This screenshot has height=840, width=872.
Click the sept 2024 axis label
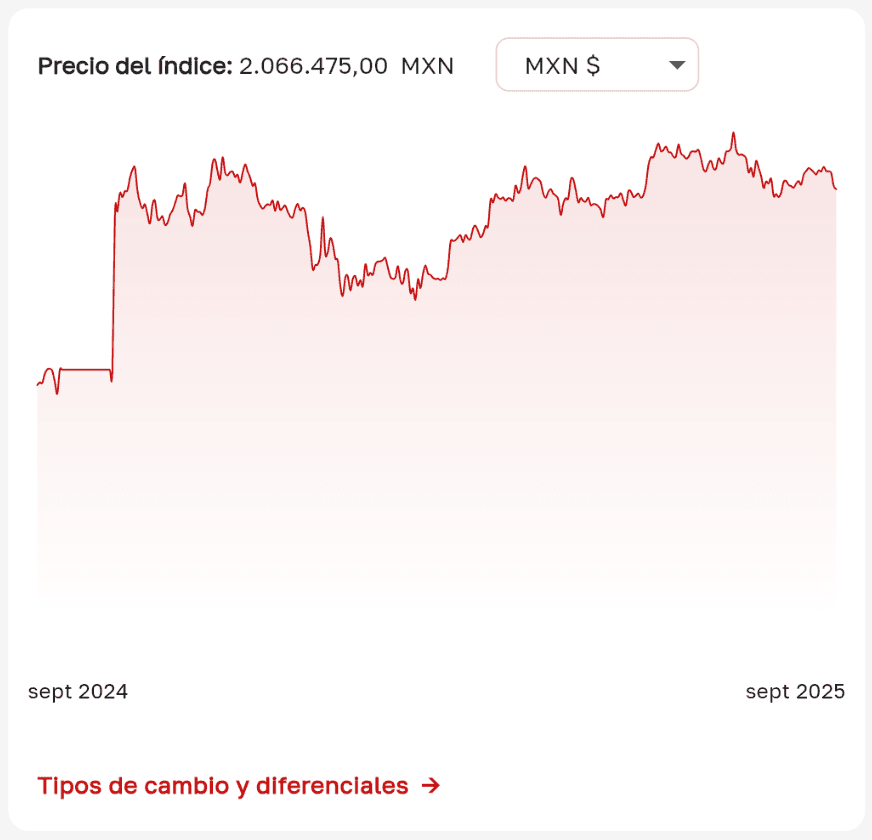[78, 691]
